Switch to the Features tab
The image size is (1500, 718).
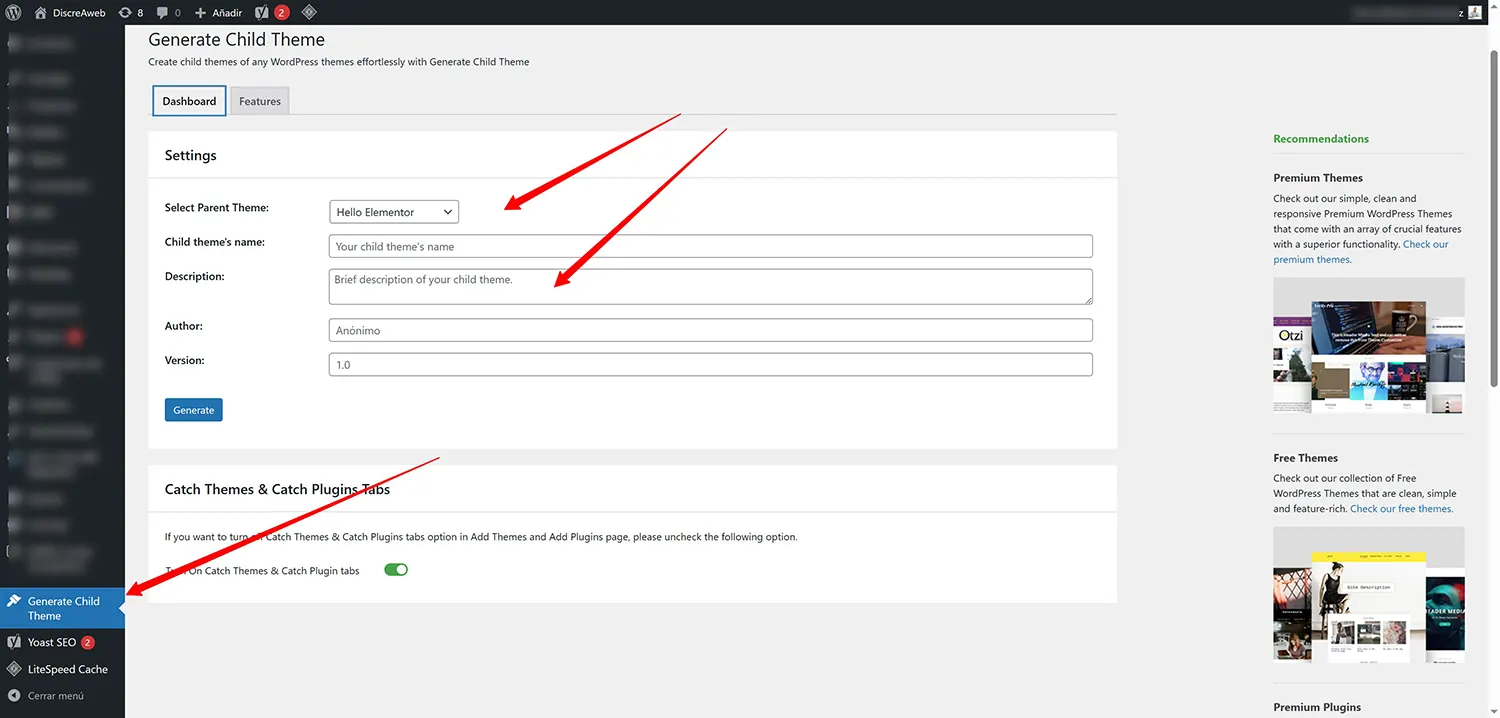pos(259,100)
